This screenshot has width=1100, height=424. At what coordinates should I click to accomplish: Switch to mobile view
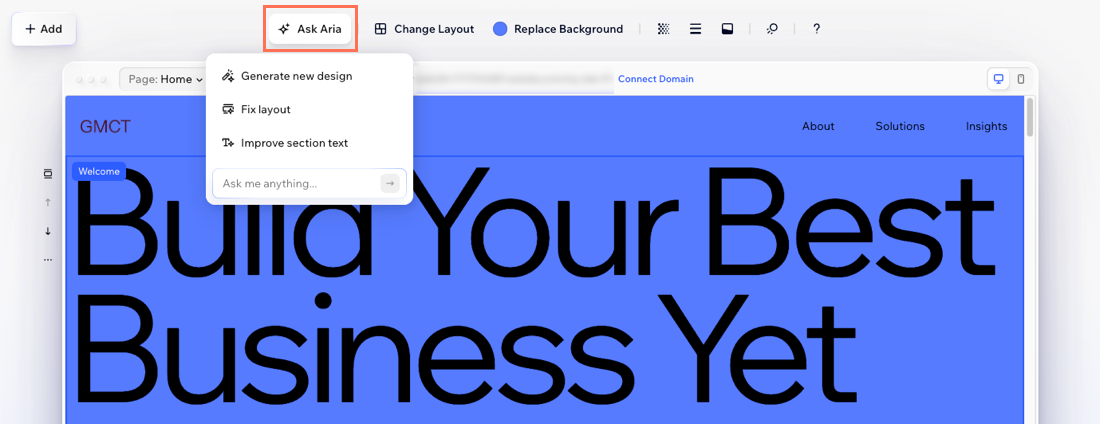click(x=1020, y=79)
